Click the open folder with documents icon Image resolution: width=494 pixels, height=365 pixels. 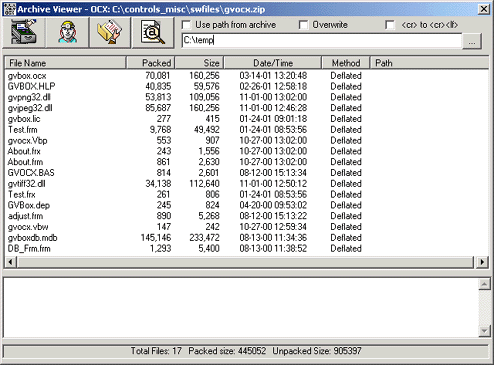tap(110, 32)
